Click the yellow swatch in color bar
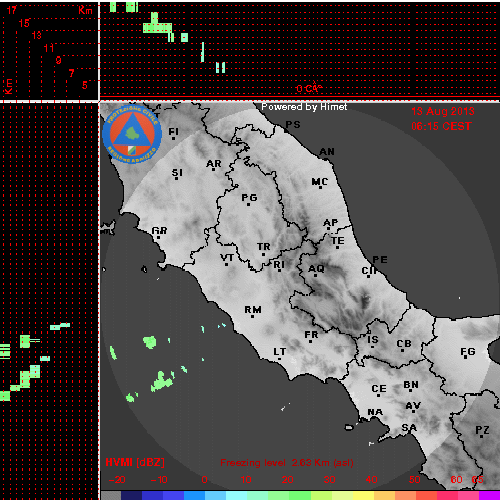The height and width of the screenshot is (500, 500). tap(363, 495)
